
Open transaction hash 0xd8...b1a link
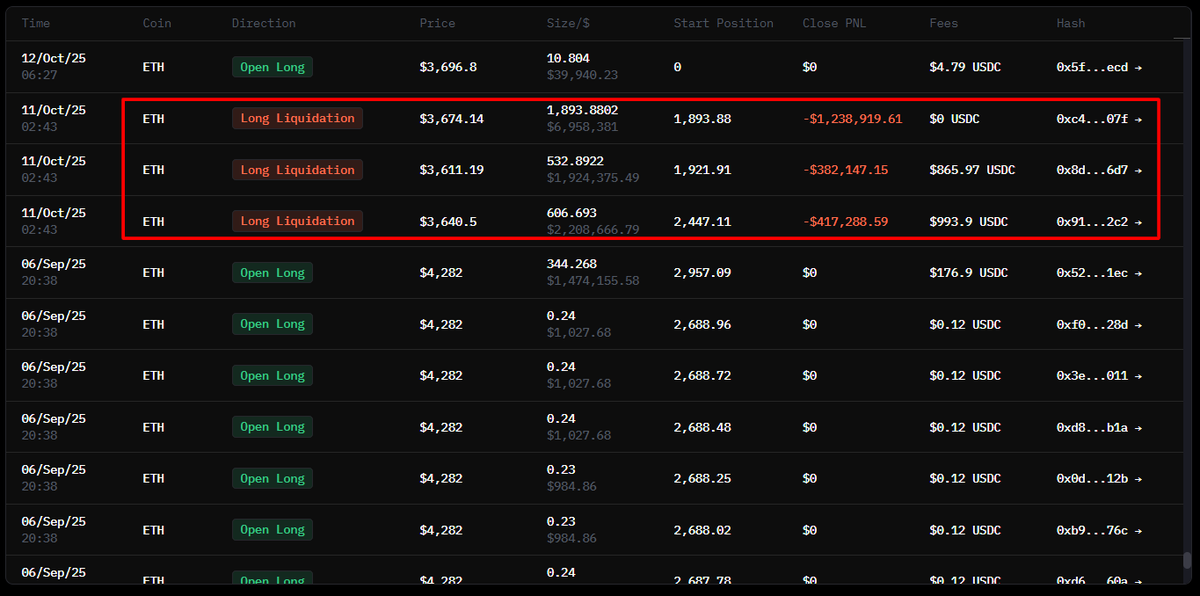pos(1098,427)
